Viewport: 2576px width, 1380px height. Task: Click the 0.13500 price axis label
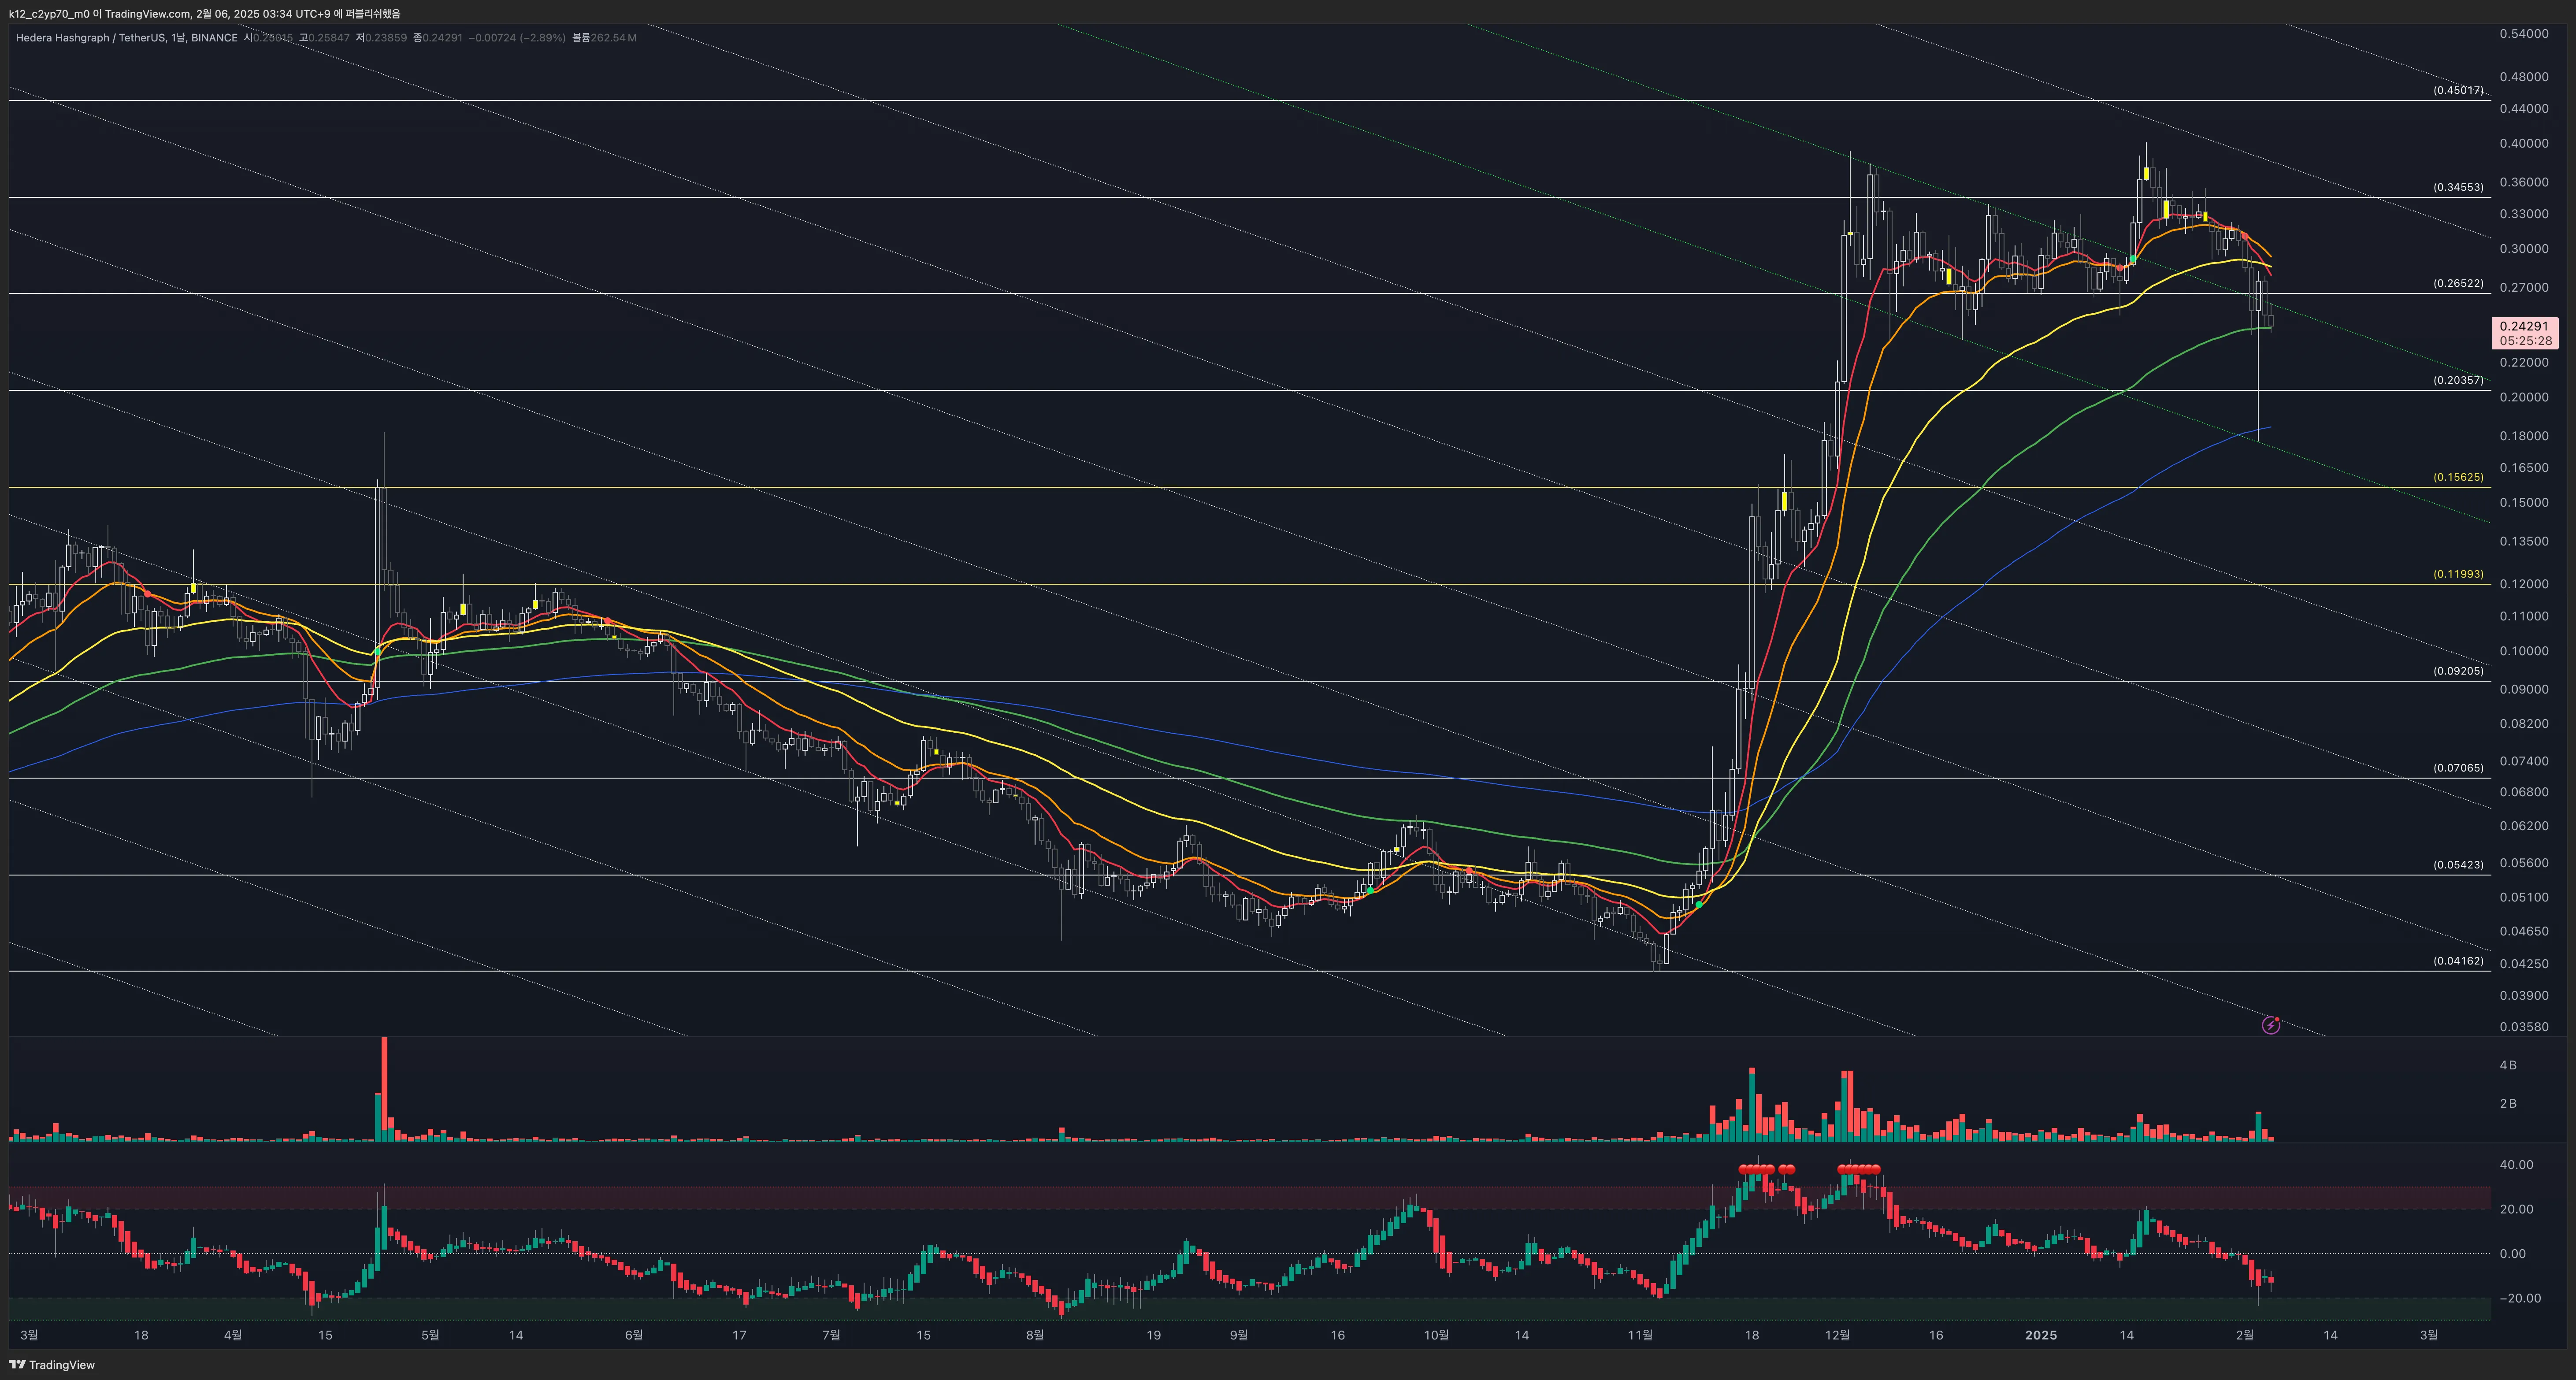point(2524,542)
